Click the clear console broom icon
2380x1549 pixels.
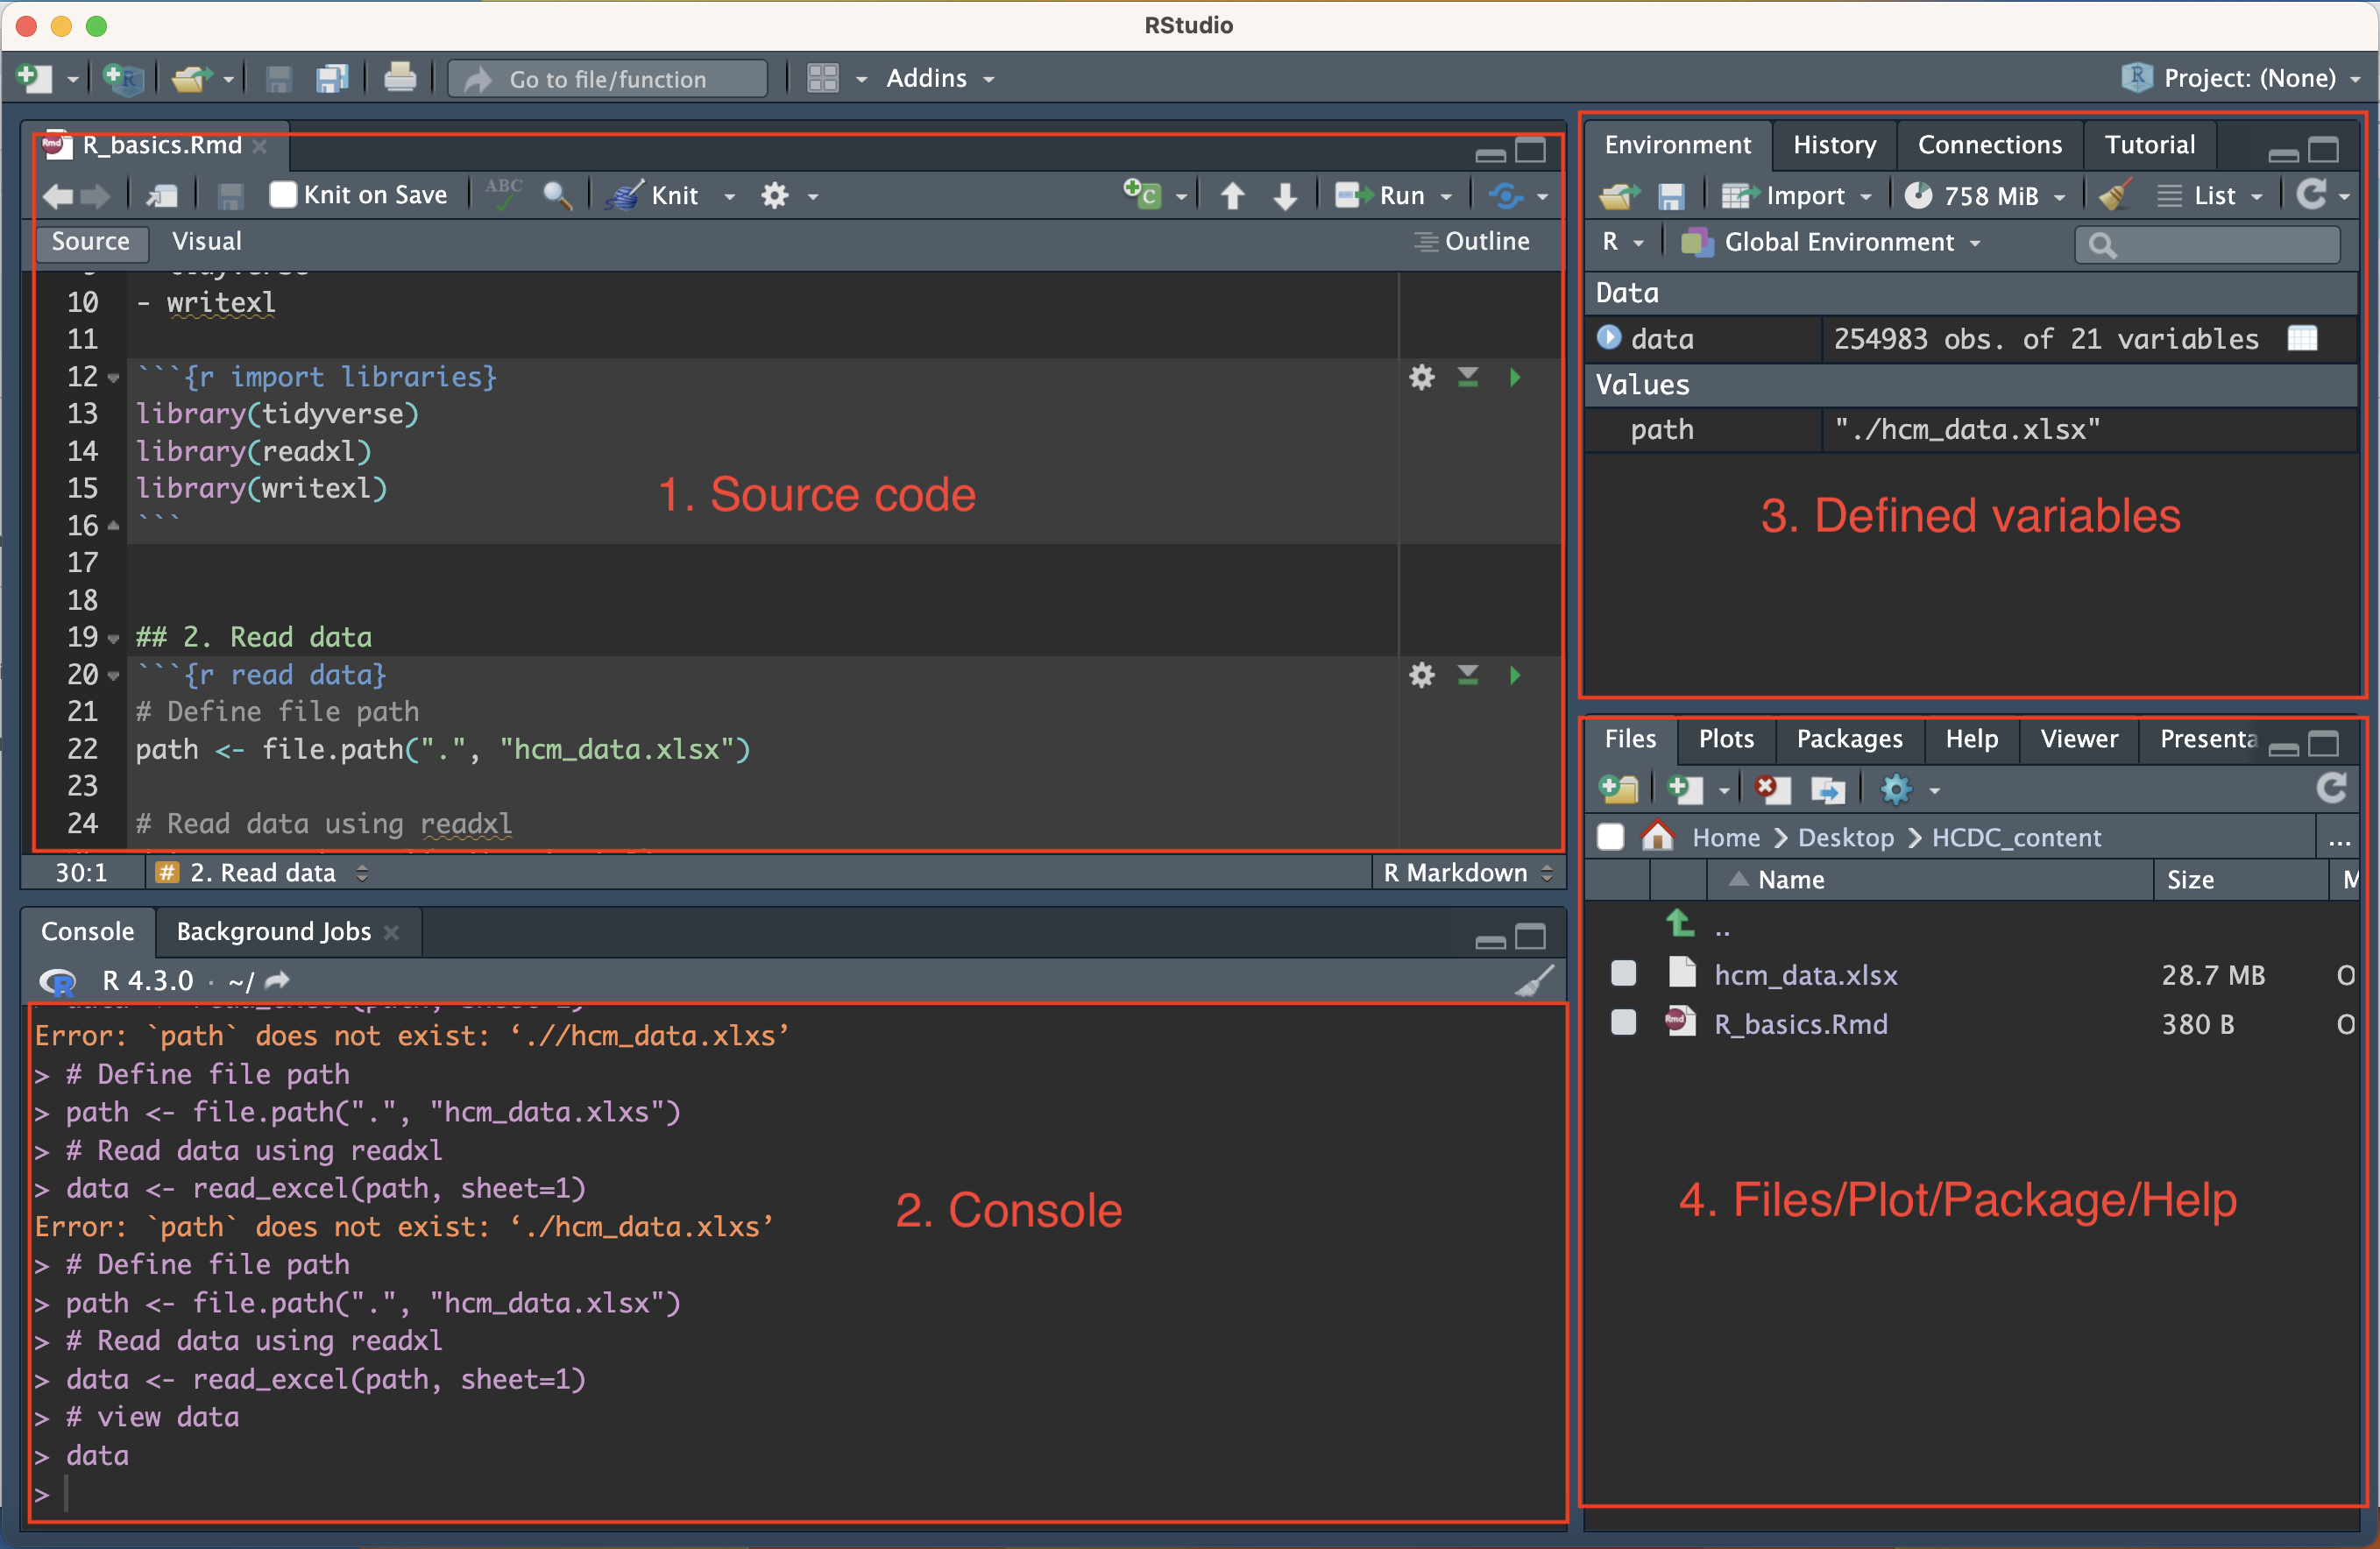[x=1533, y=981]
